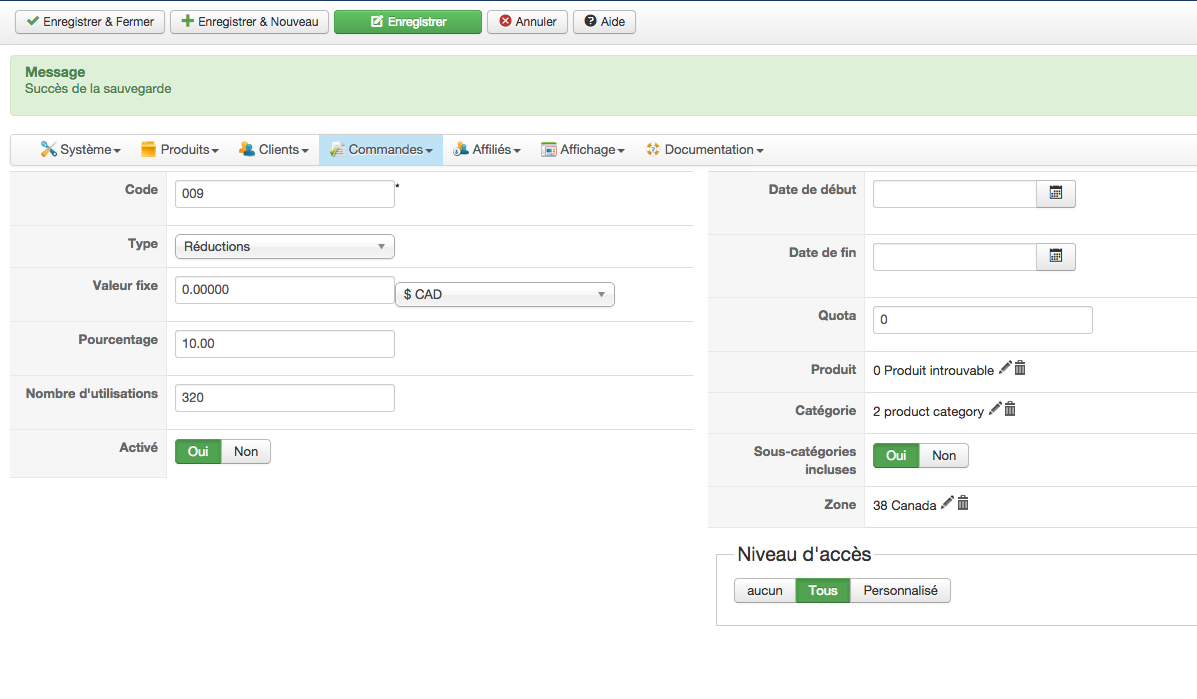Open the $ CAD currency dropdown
Screen dimensions: 1197x699
[x=505, y=295]
